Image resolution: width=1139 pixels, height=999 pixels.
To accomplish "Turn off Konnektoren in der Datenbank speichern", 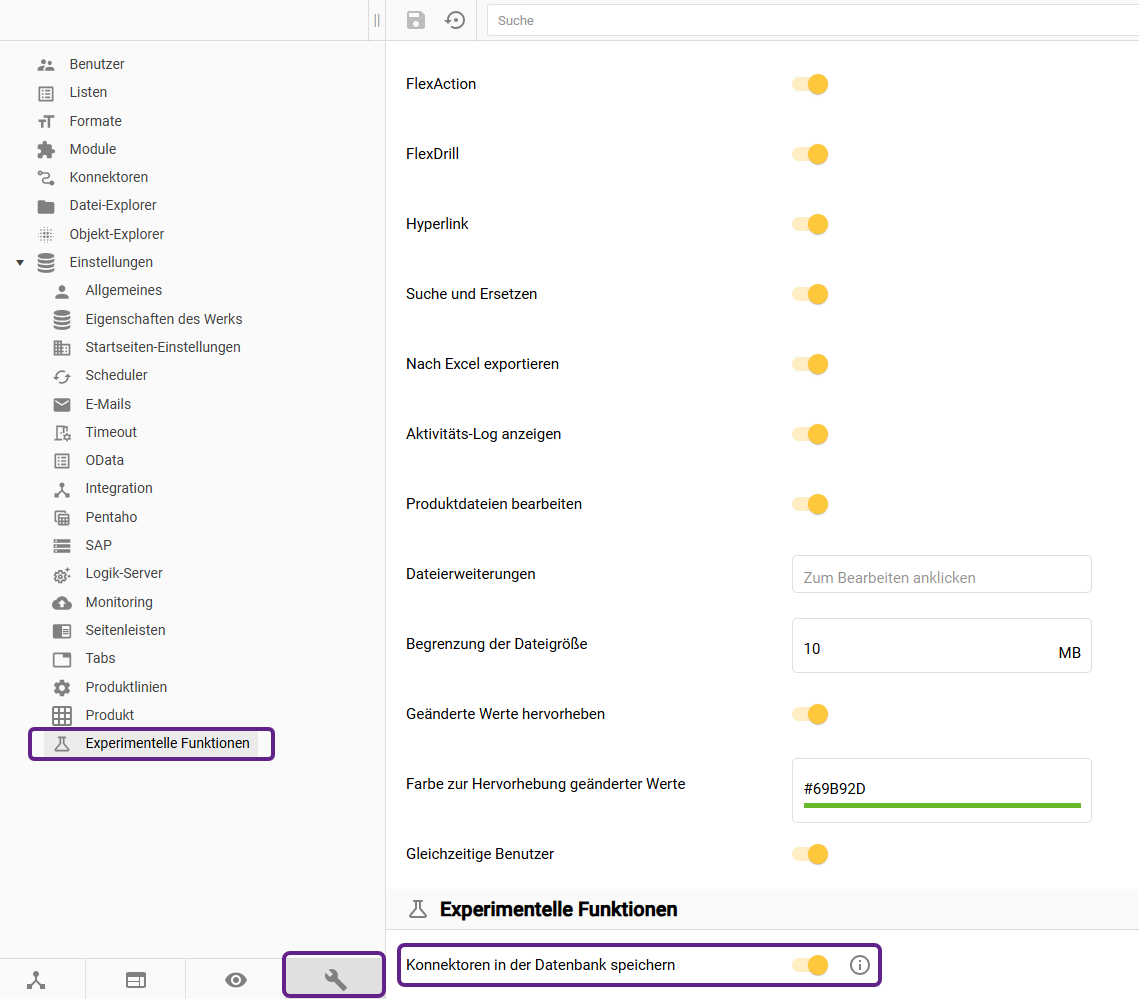I will click(811, 965).
